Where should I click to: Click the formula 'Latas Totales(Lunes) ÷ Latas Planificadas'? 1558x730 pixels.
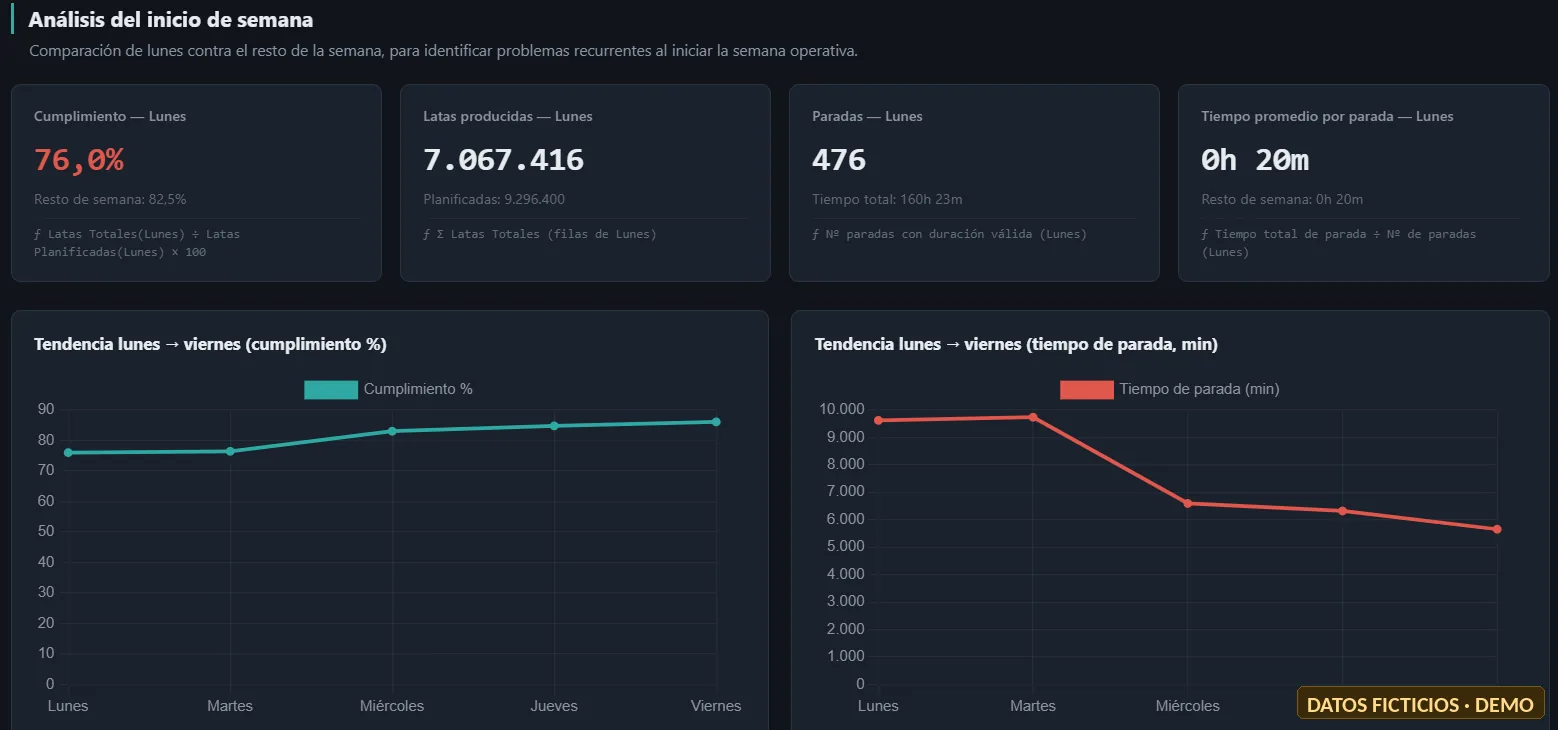coord(137,243)
